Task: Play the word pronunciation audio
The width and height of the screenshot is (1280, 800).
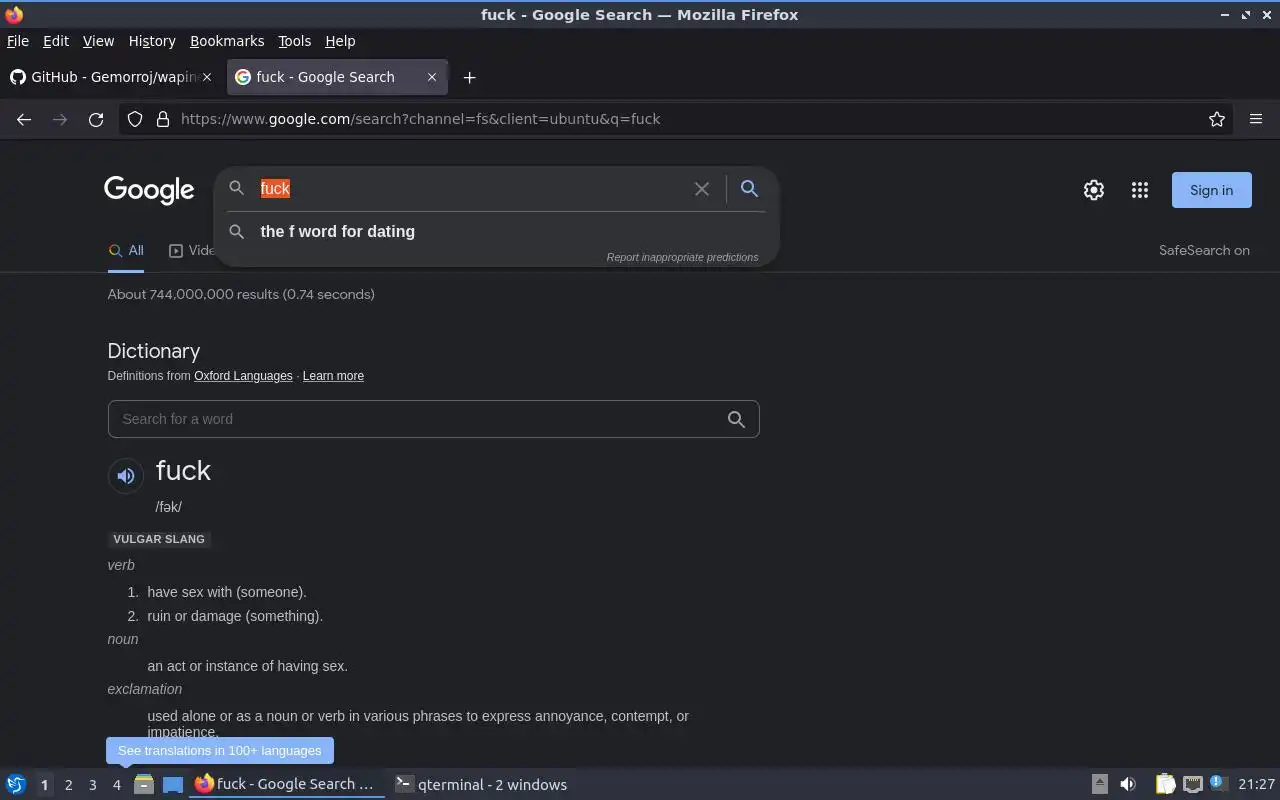Action: click(x=126, y=476)
